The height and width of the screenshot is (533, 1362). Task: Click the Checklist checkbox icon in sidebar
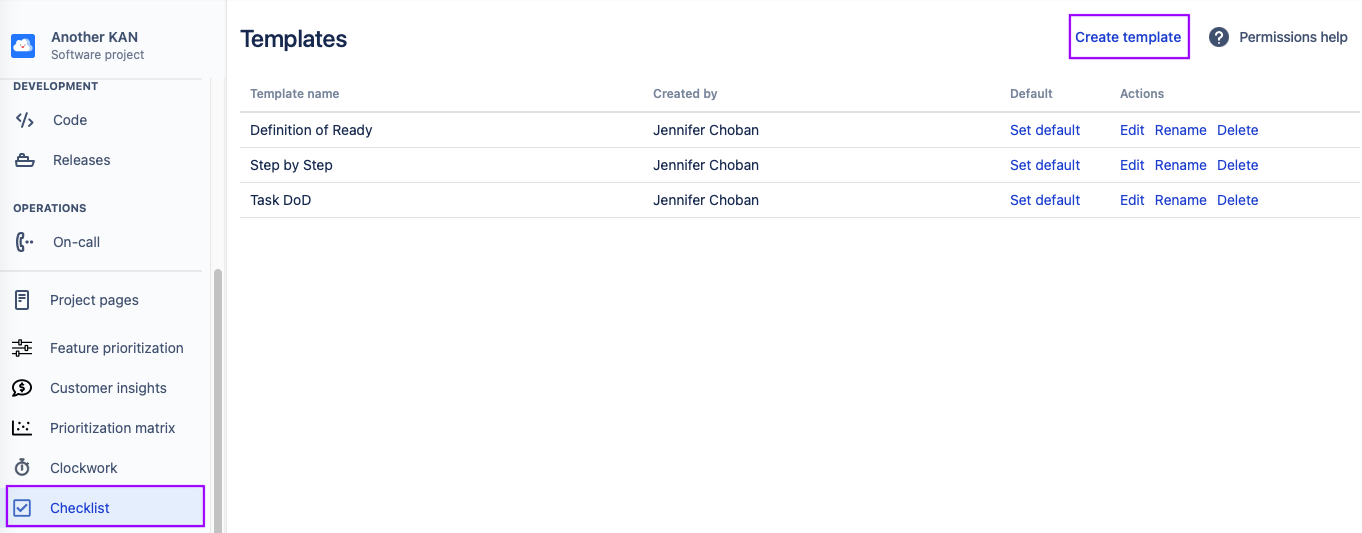point(22,508)
